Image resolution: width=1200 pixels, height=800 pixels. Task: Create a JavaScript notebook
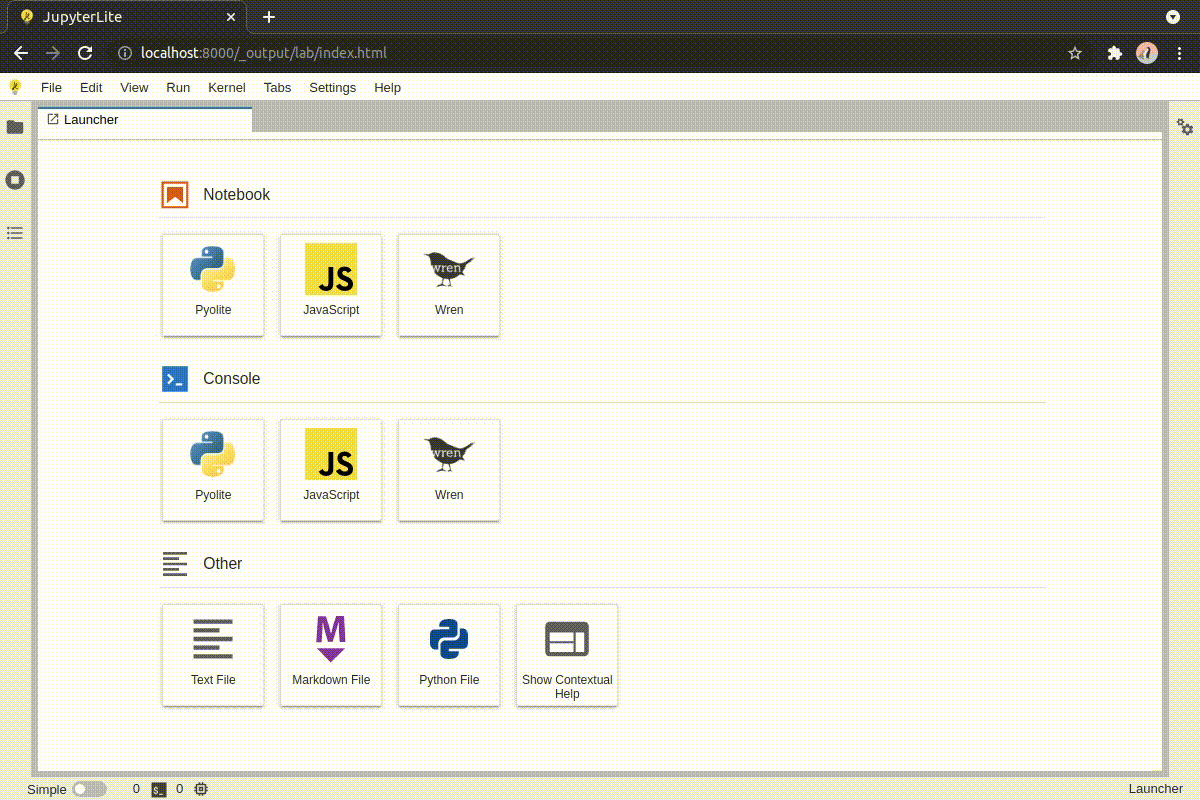pyautogui.click(x=331, y=285)
